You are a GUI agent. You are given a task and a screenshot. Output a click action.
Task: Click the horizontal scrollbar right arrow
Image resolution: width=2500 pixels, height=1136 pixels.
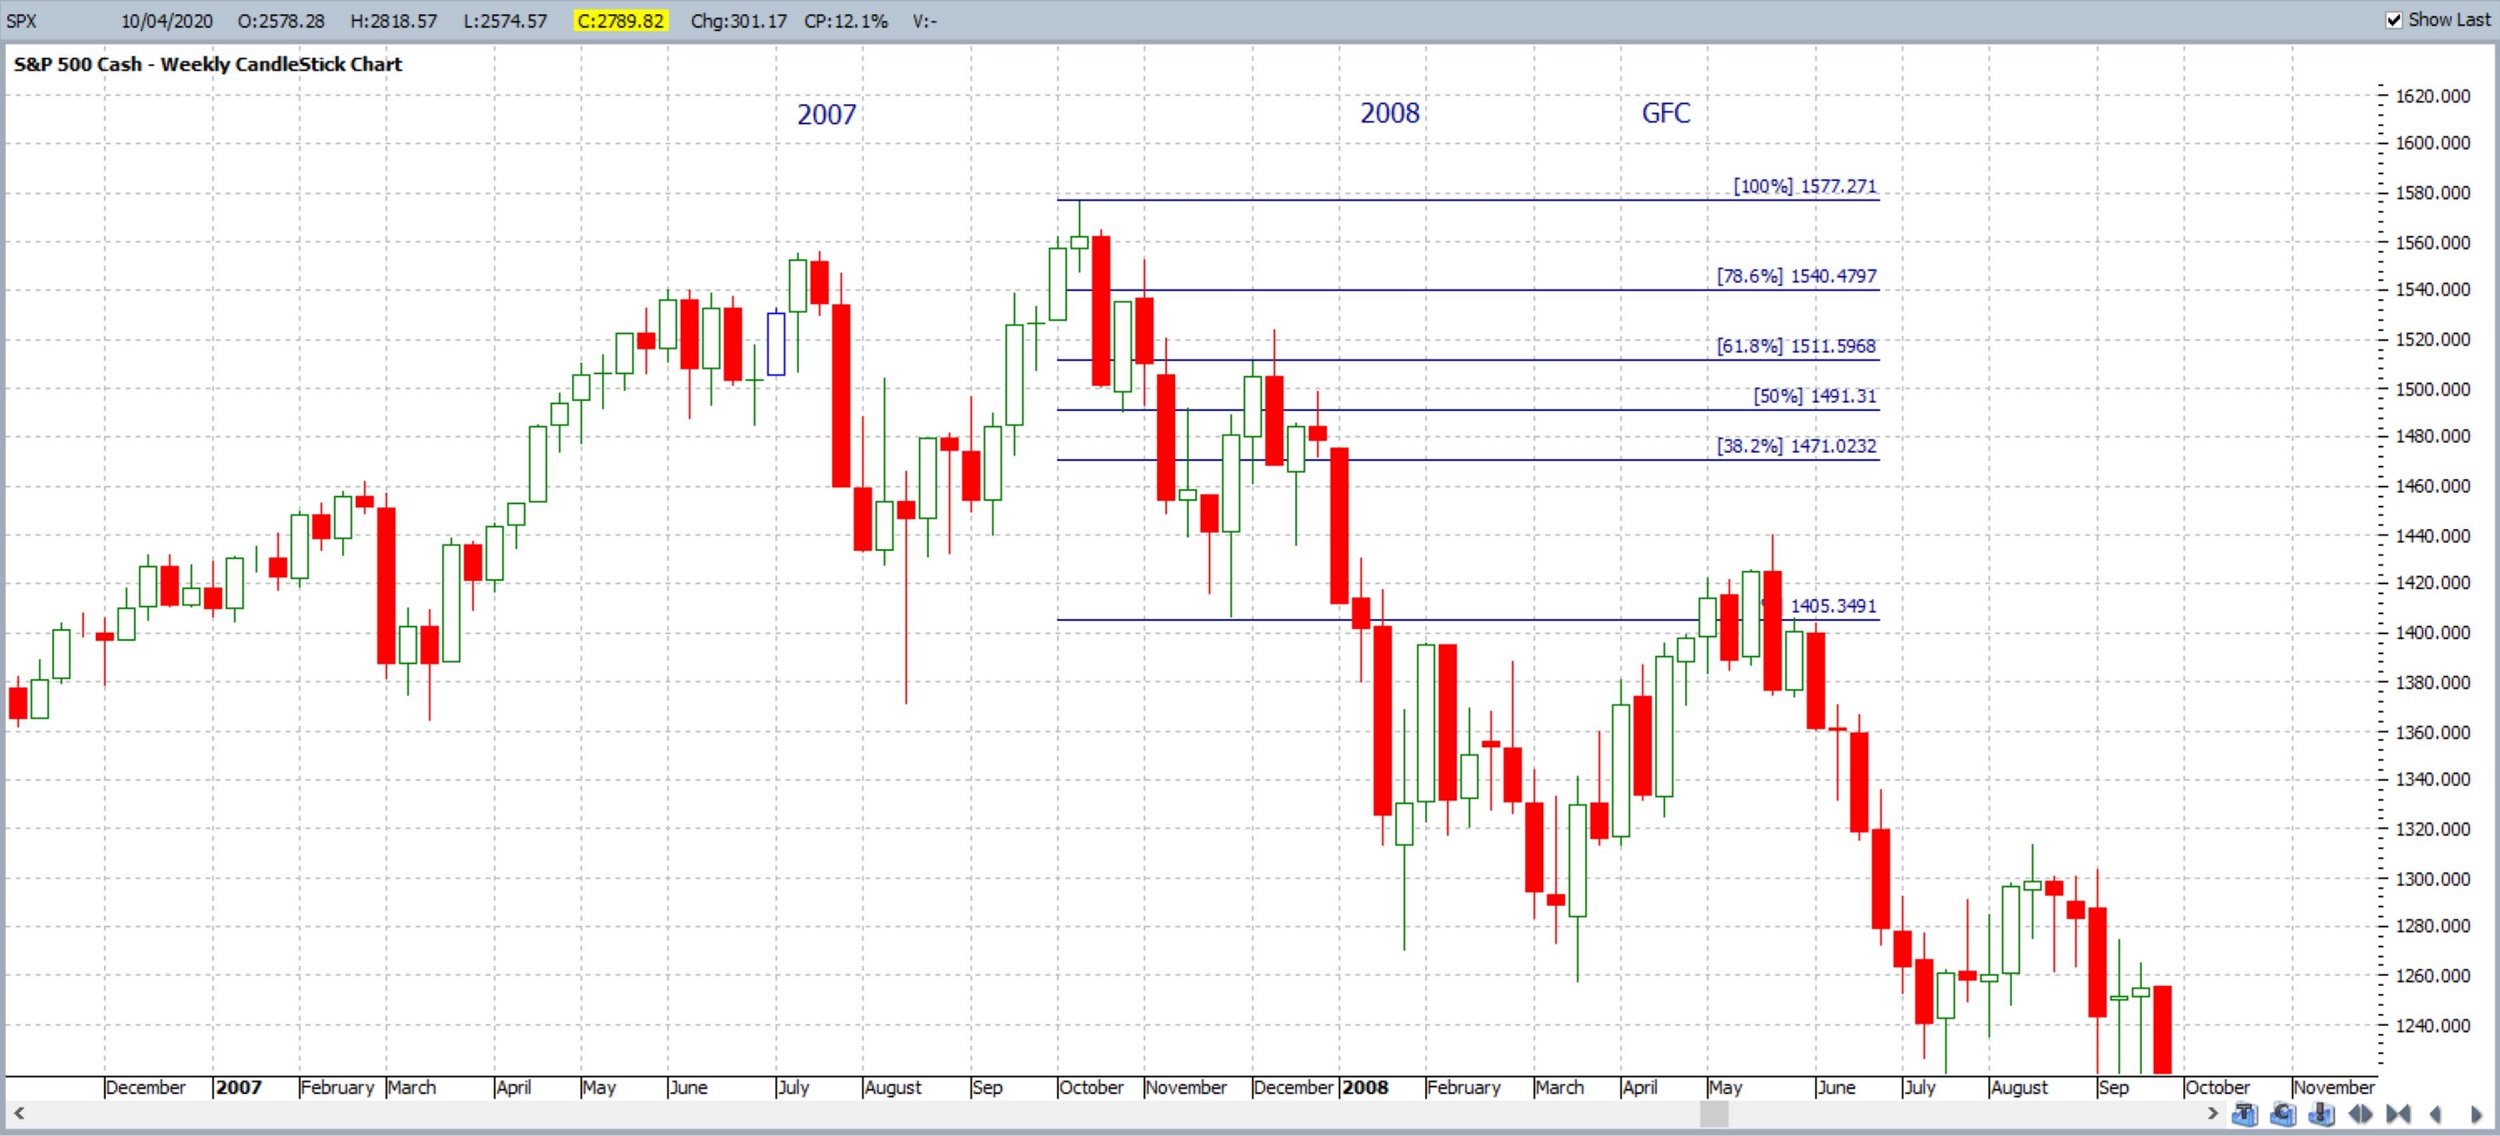(x=2212, y=1113)
